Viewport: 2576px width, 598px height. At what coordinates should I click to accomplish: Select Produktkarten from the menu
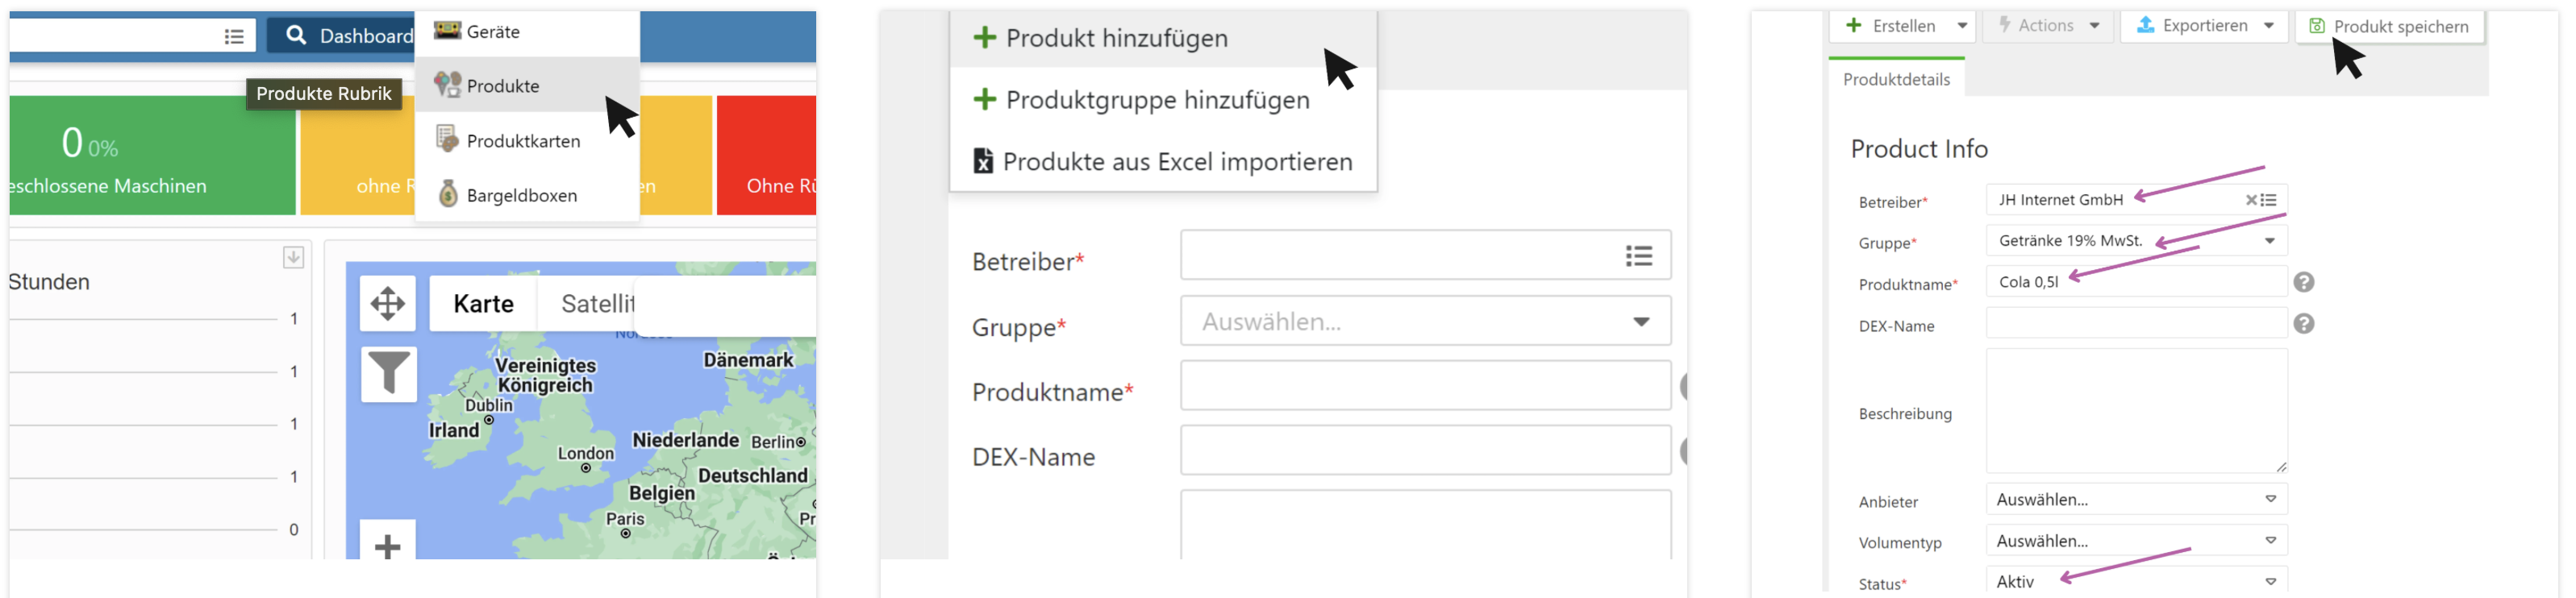click(x=523, y=141)
